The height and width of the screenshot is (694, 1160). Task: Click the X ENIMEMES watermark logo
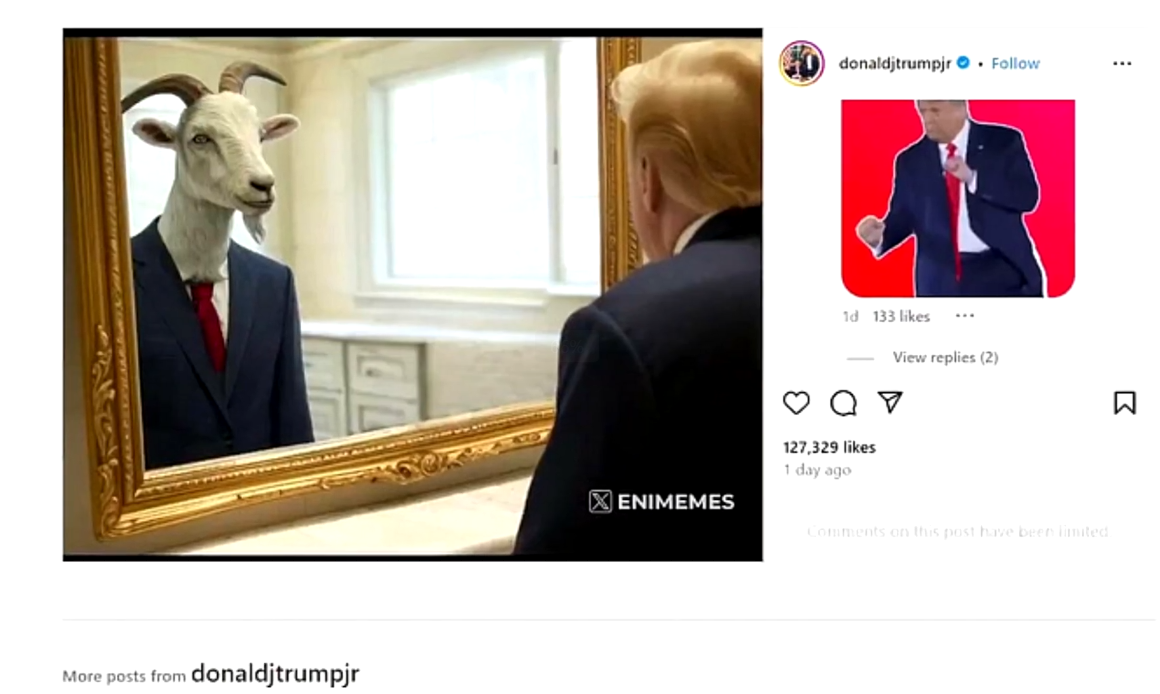point(661,502)
